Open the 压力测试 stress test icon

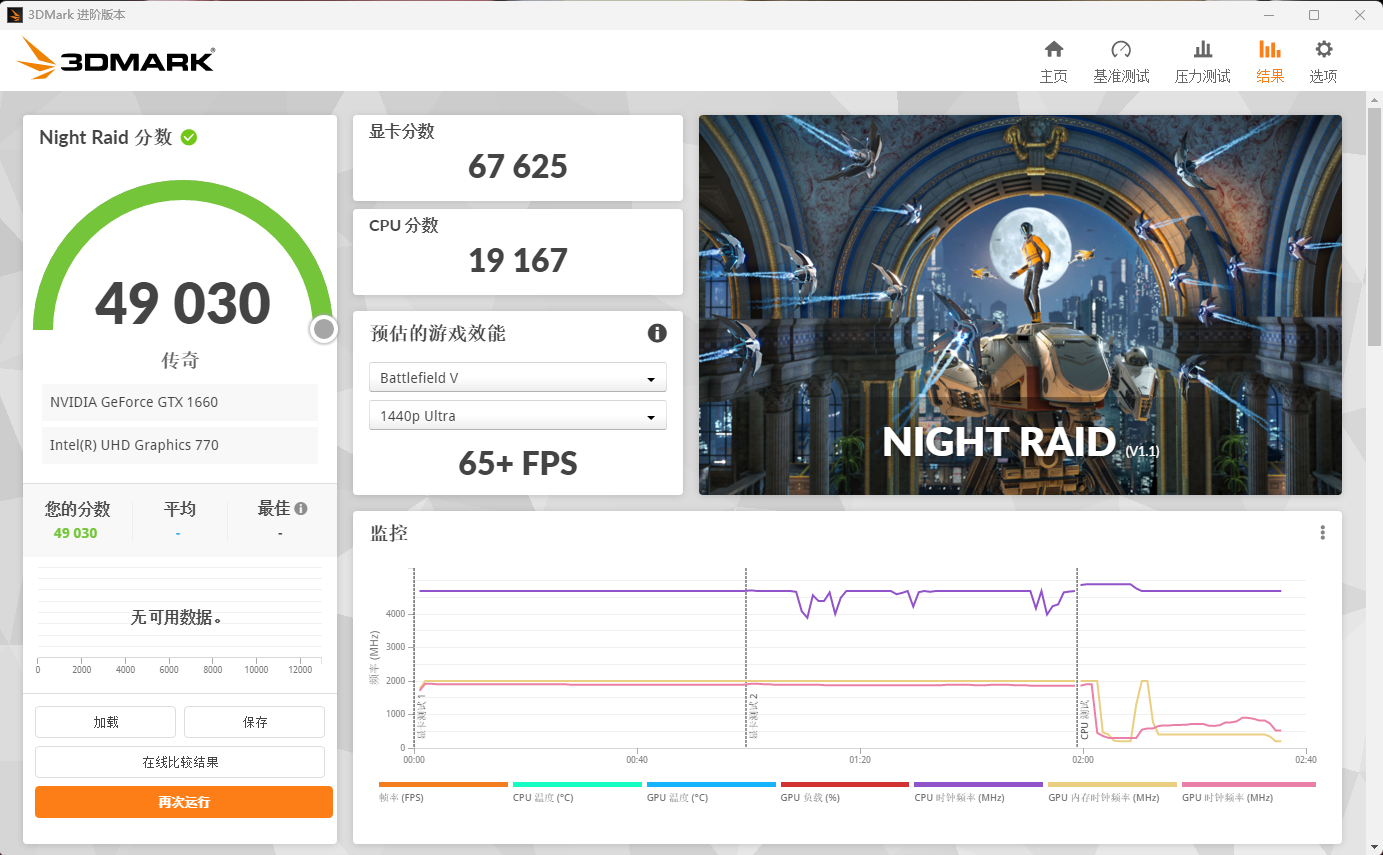tap(1203, 49)
